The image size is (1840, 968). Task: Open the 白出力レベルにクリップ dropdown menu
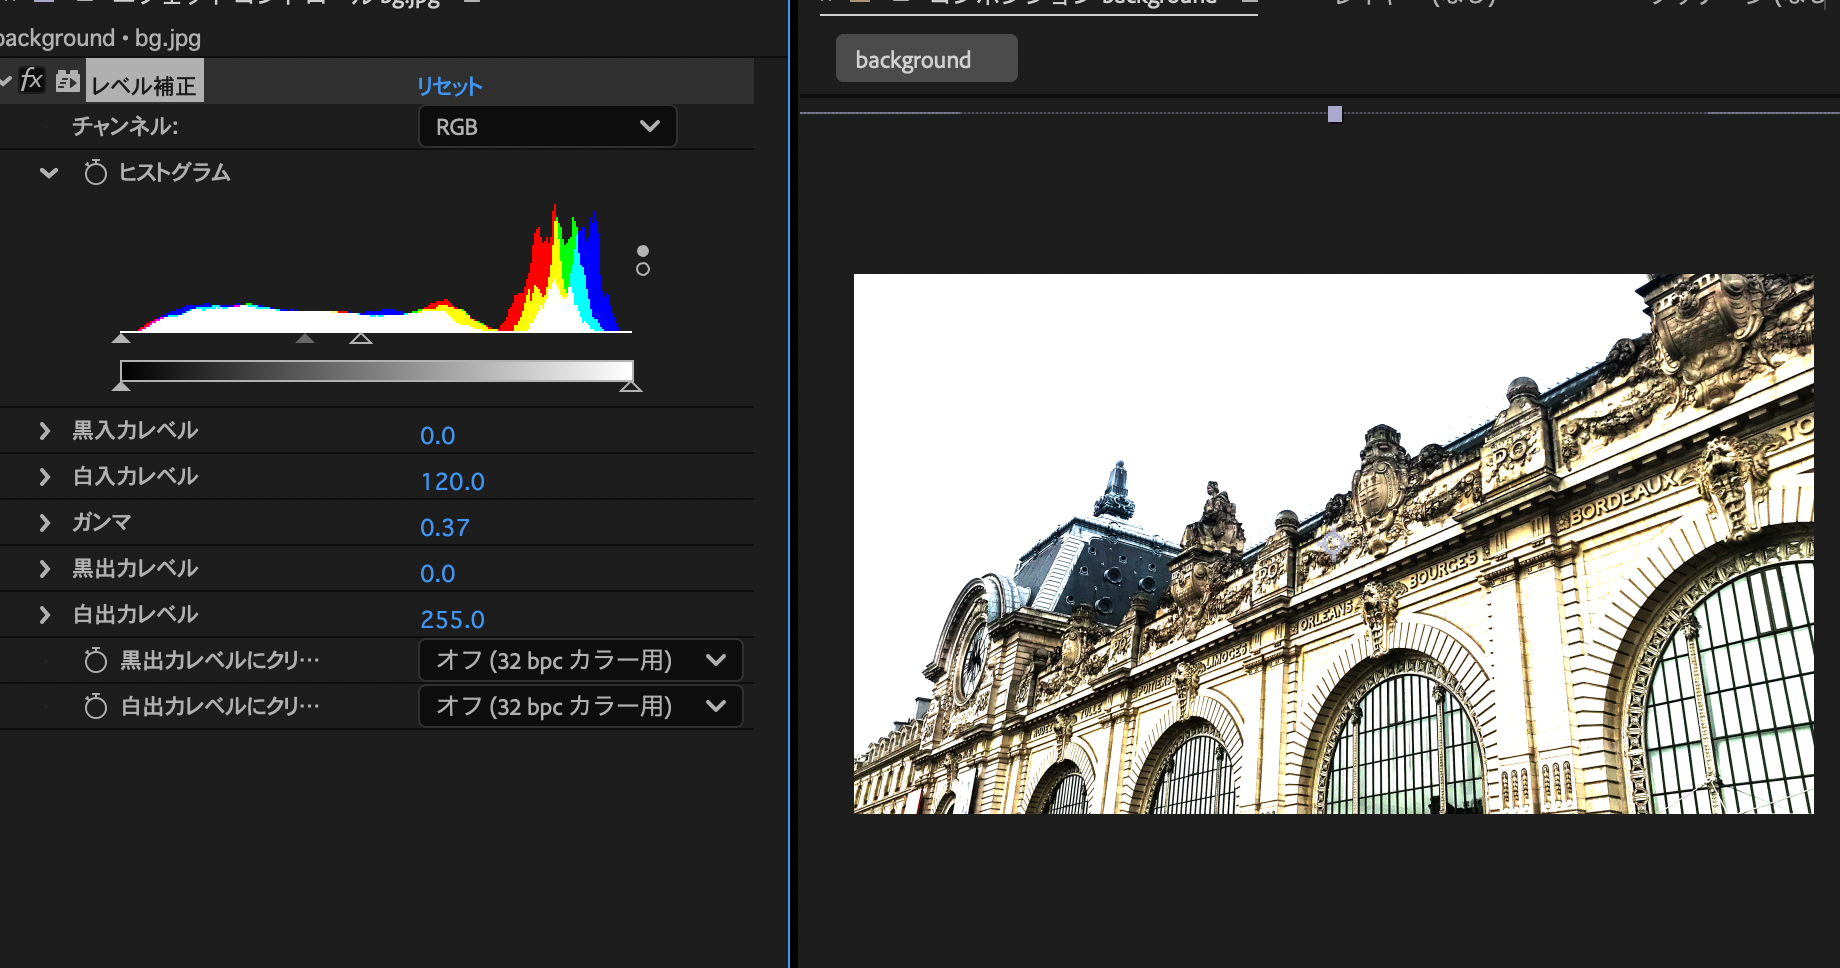(580, 707)
